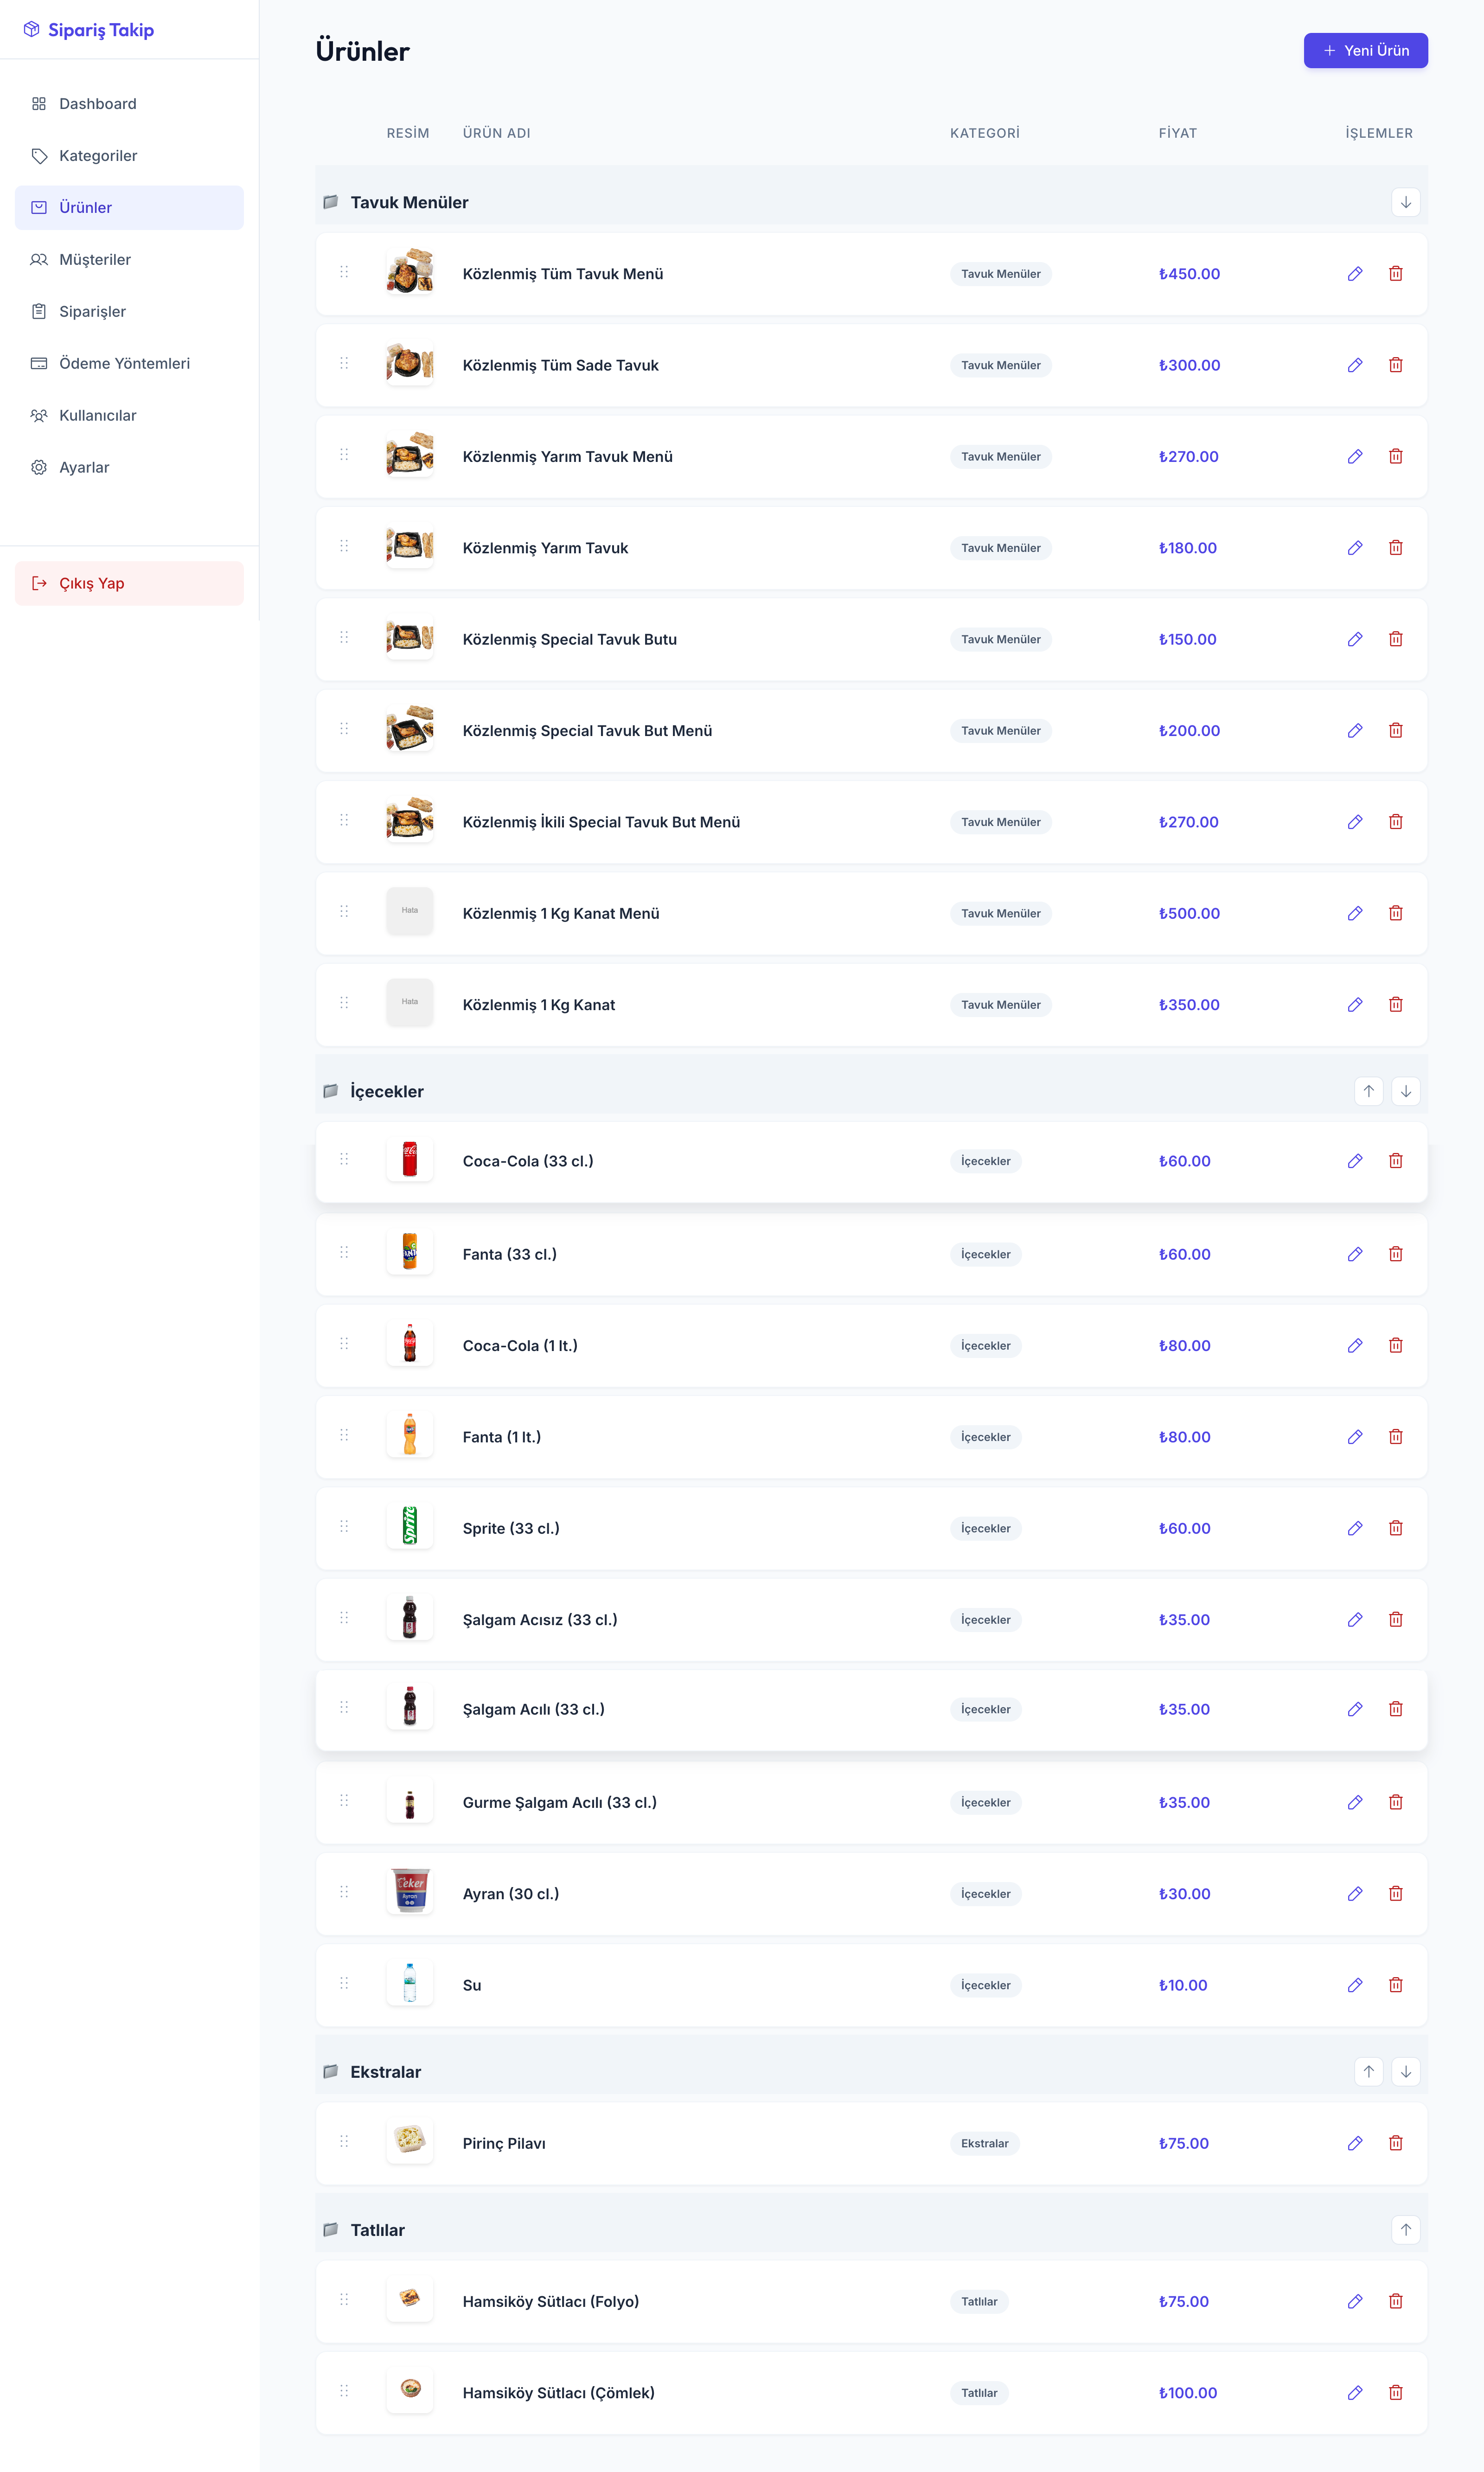1484x2472 pixels.
Task: Delete Su product
Action: pyautogui.click(x=1396, y=1985)
